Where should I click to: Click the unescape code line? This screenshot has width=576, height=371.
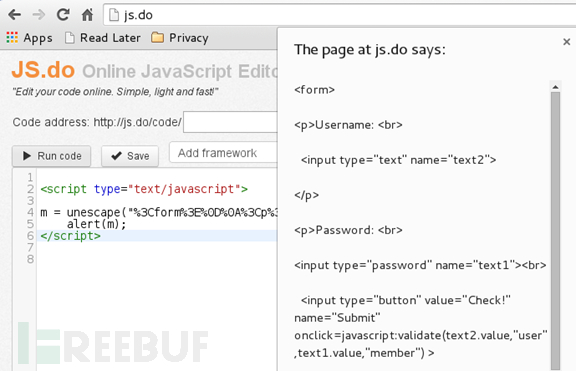pyautogui.click(x=159, y=212)
